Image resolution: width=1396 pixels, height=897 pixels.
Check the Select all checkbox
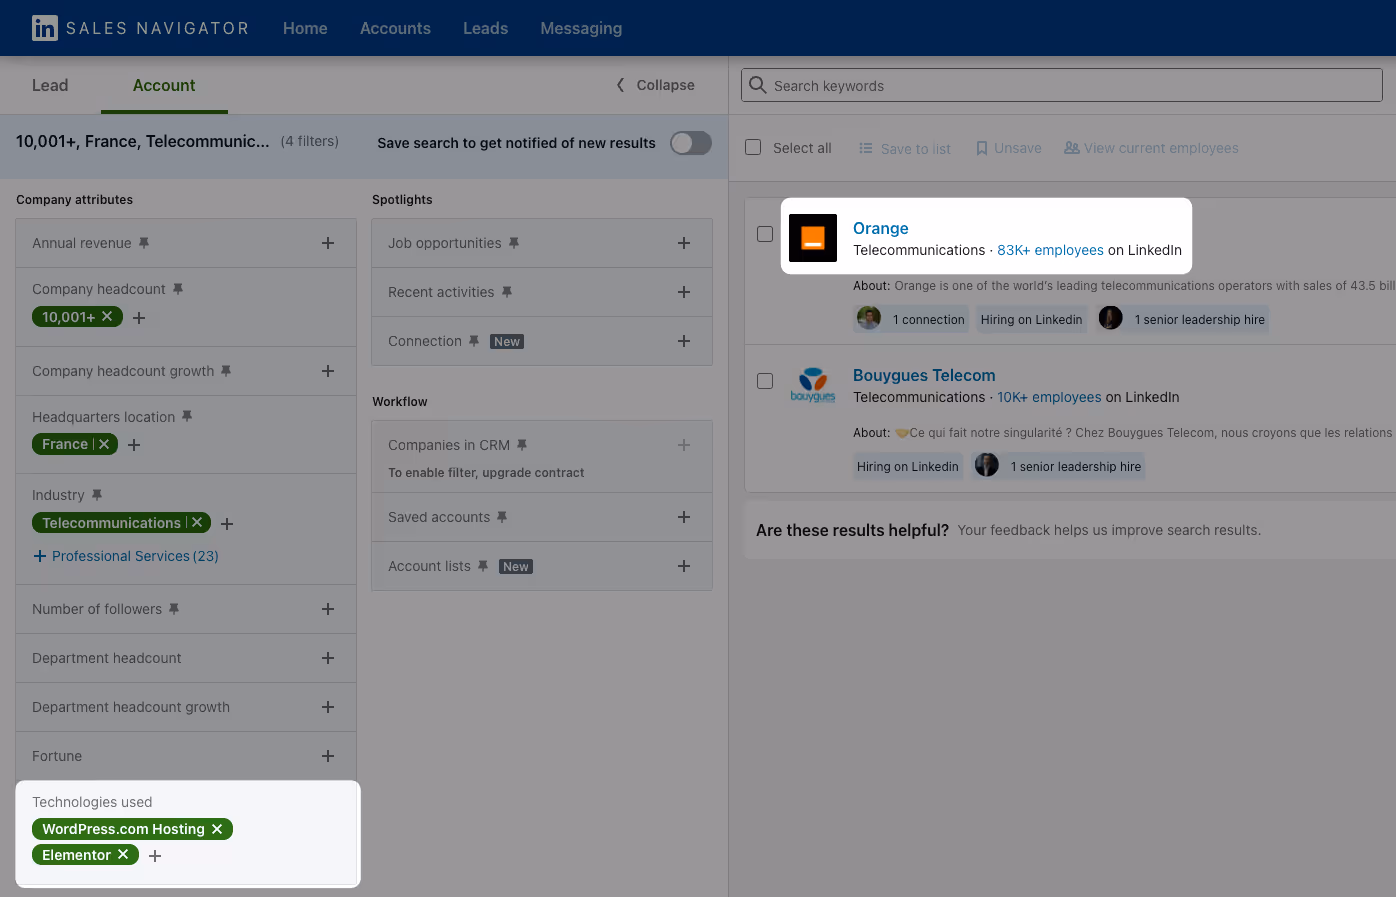click(753, 148)
